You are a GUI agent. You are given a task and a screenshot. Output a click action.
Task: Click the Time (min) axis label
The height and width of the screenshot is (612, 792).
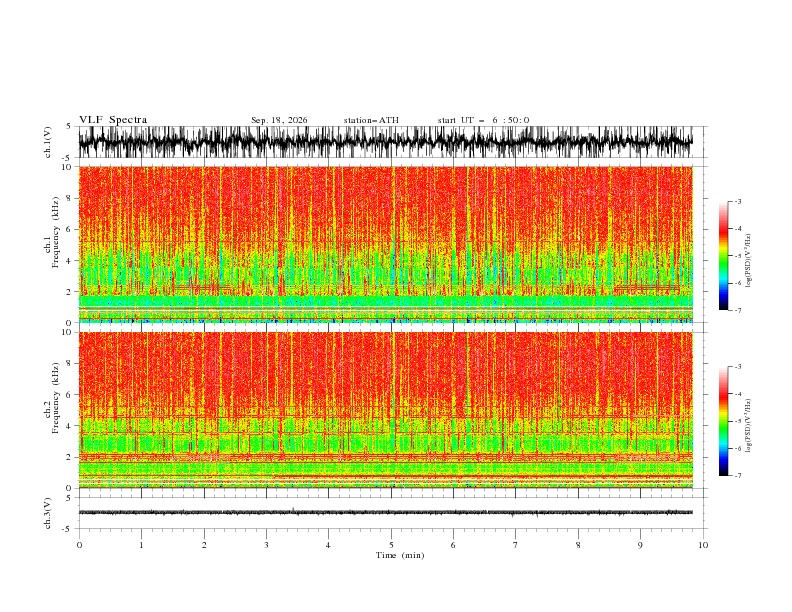pos(400,555)
